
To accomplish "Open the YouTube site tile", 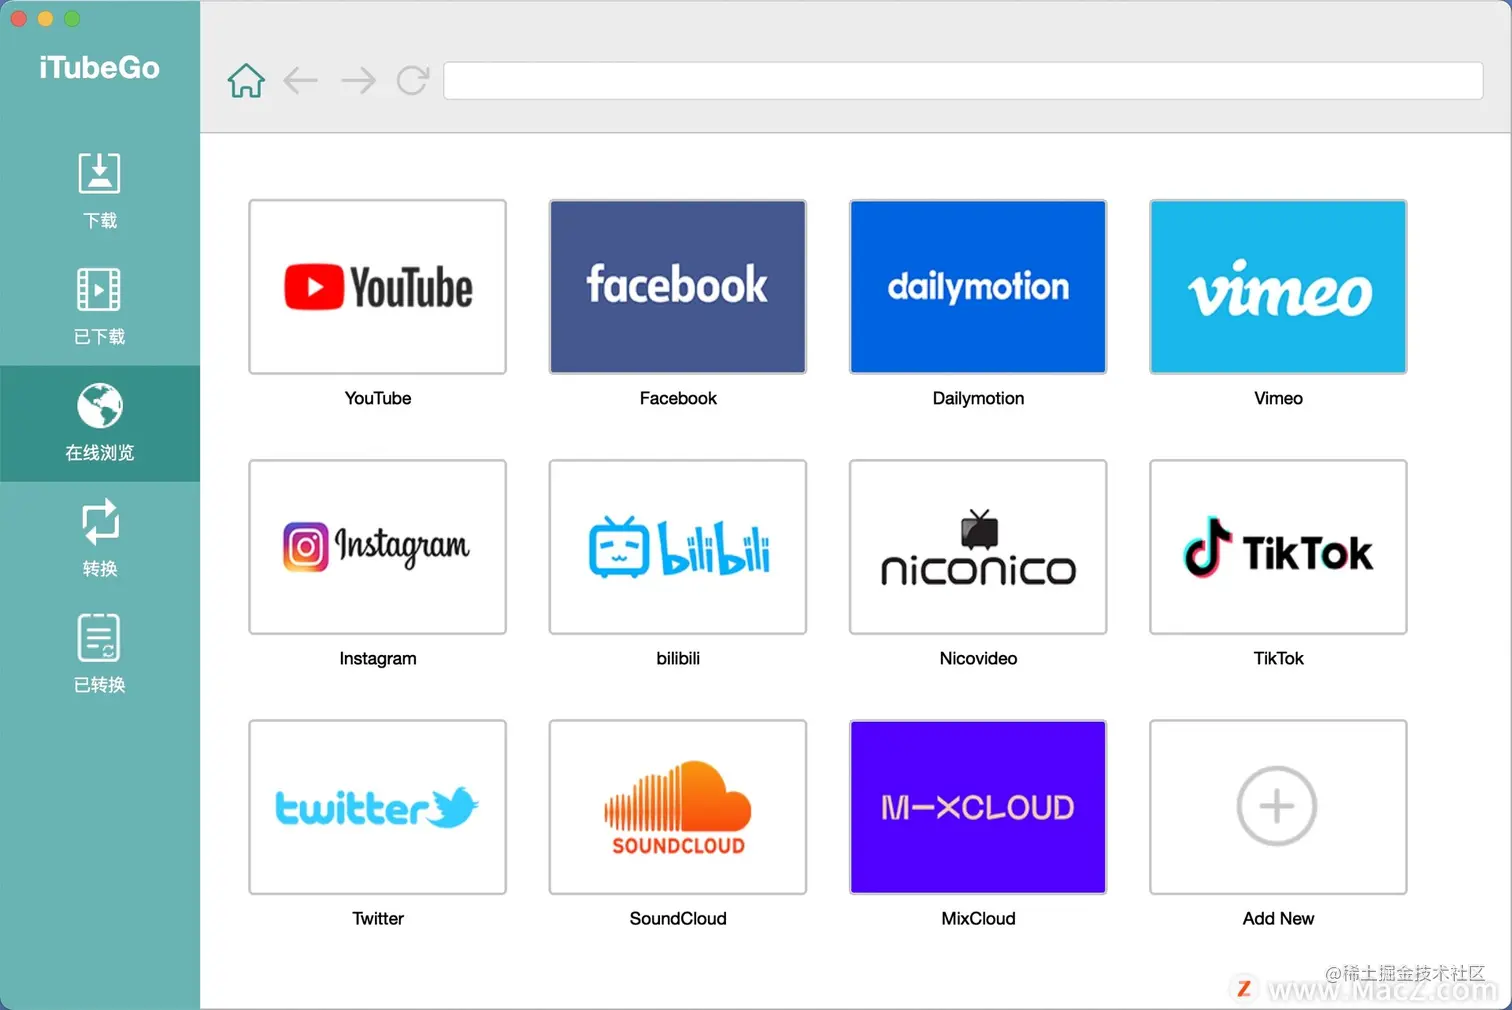I will click(x=378, y=287).
